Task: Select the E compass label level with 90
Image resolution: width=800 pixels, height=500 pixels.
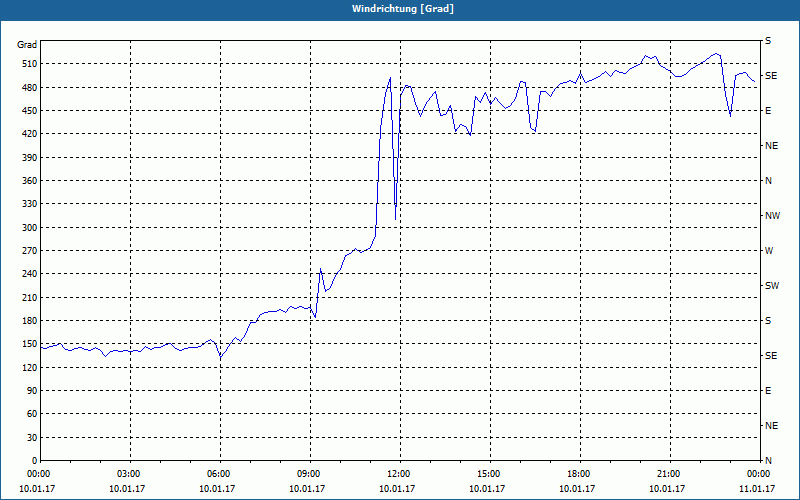Action: (x=768, y=391)
